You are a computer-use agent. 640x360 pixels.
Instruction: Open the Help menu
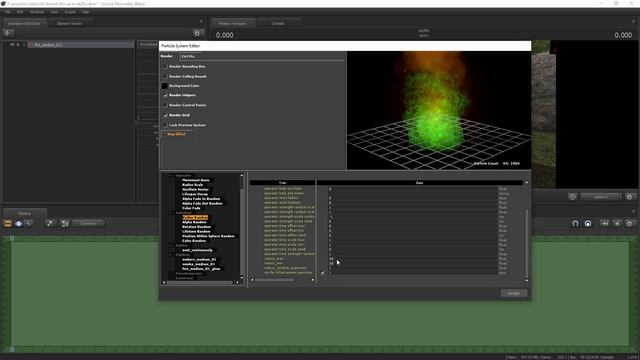tap(85, 12)
